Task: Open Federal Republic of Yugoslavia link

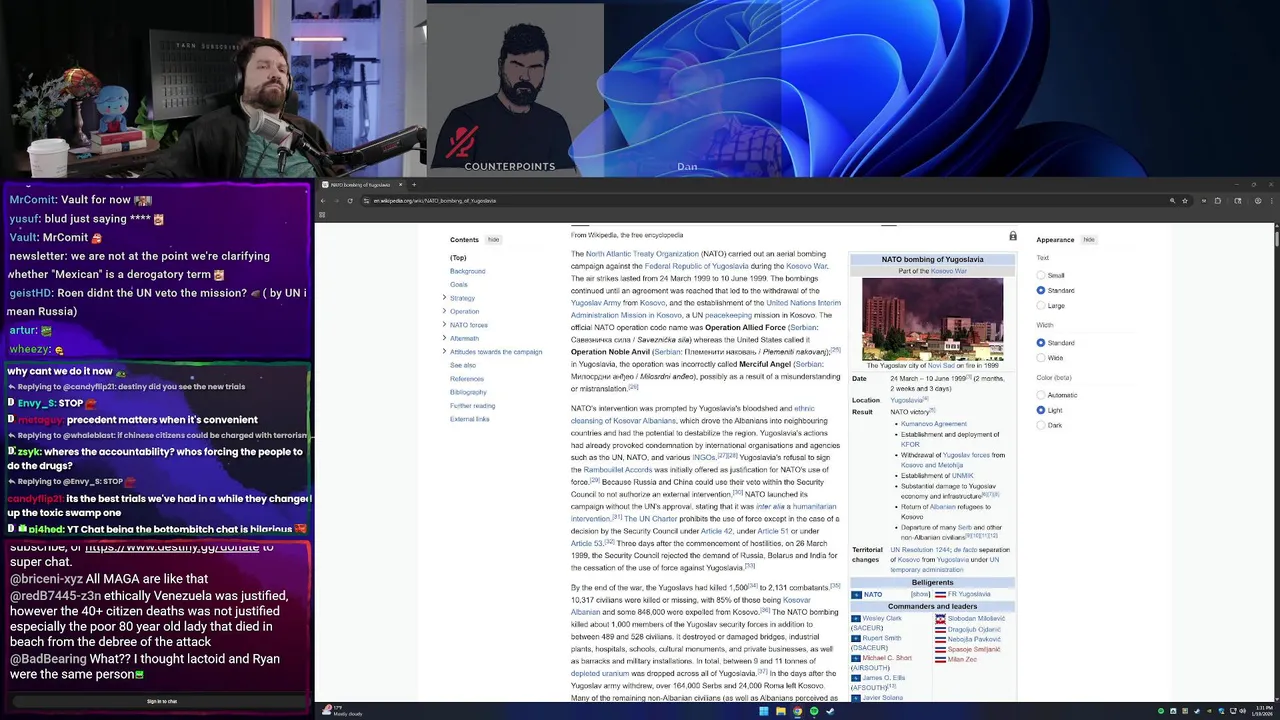Action: pyautogui.click(x=696, y=266)
